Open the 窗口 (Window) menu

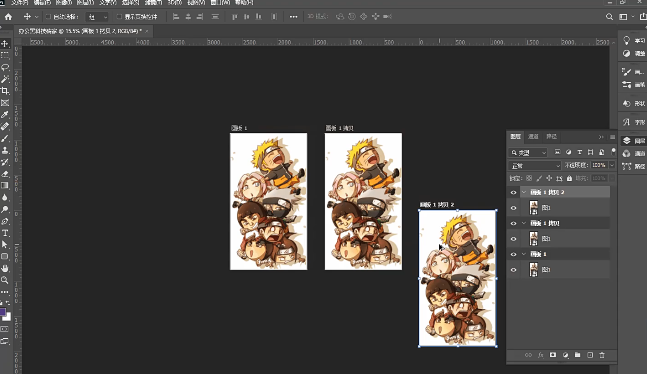pyautogui.click(x=220, y=2)
